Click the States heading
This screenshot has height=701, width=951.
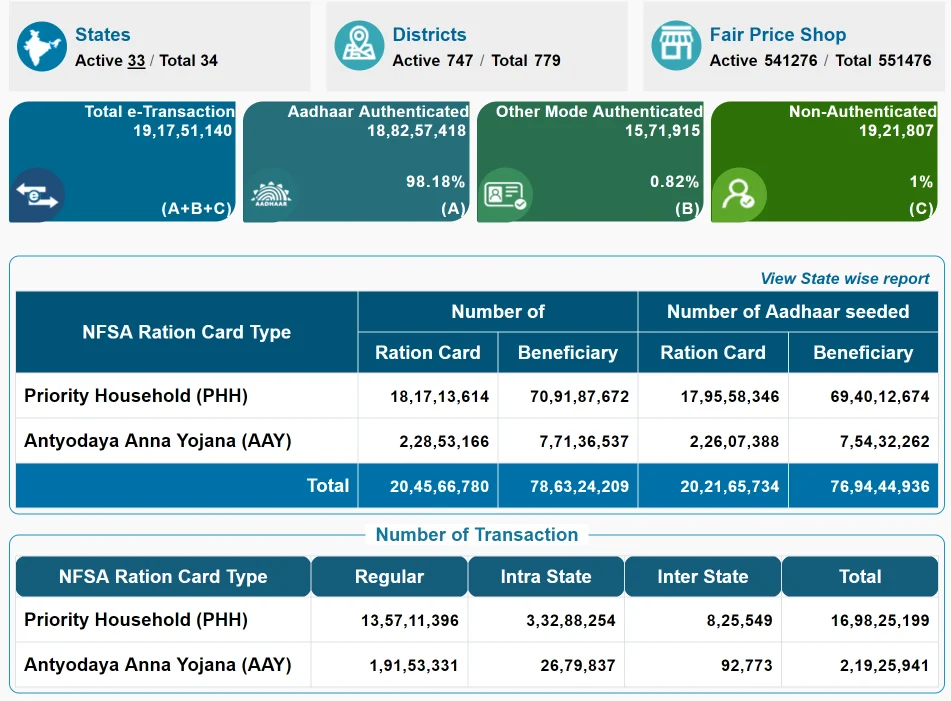pyautogui.click(x=102, y=35)
